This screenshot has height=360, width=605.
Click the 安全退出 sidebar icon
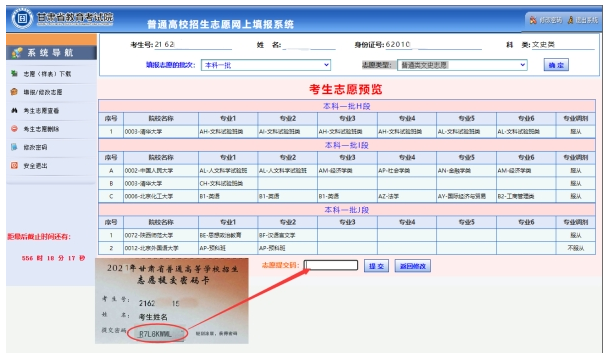coord(14,166)
